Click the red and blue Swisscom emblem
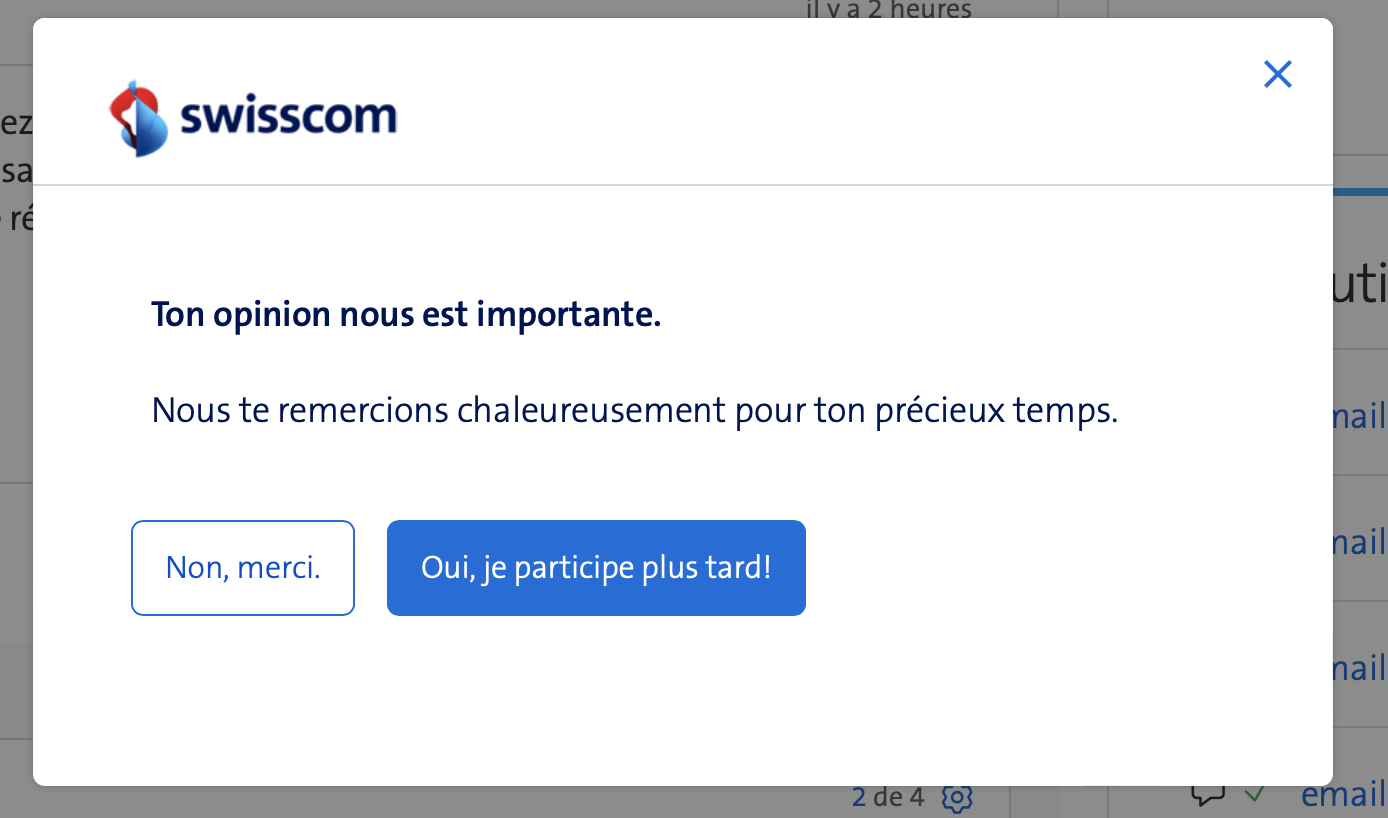1388x818 pixels. coord(137,119)
